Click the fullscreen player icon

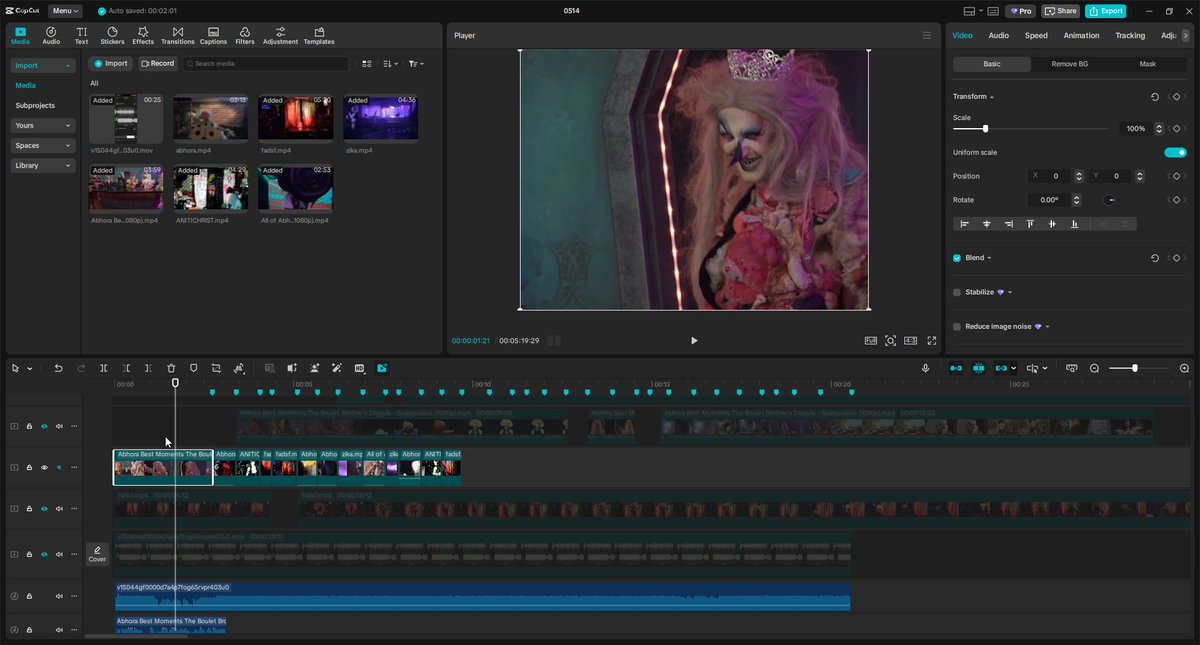pos(932,340)
